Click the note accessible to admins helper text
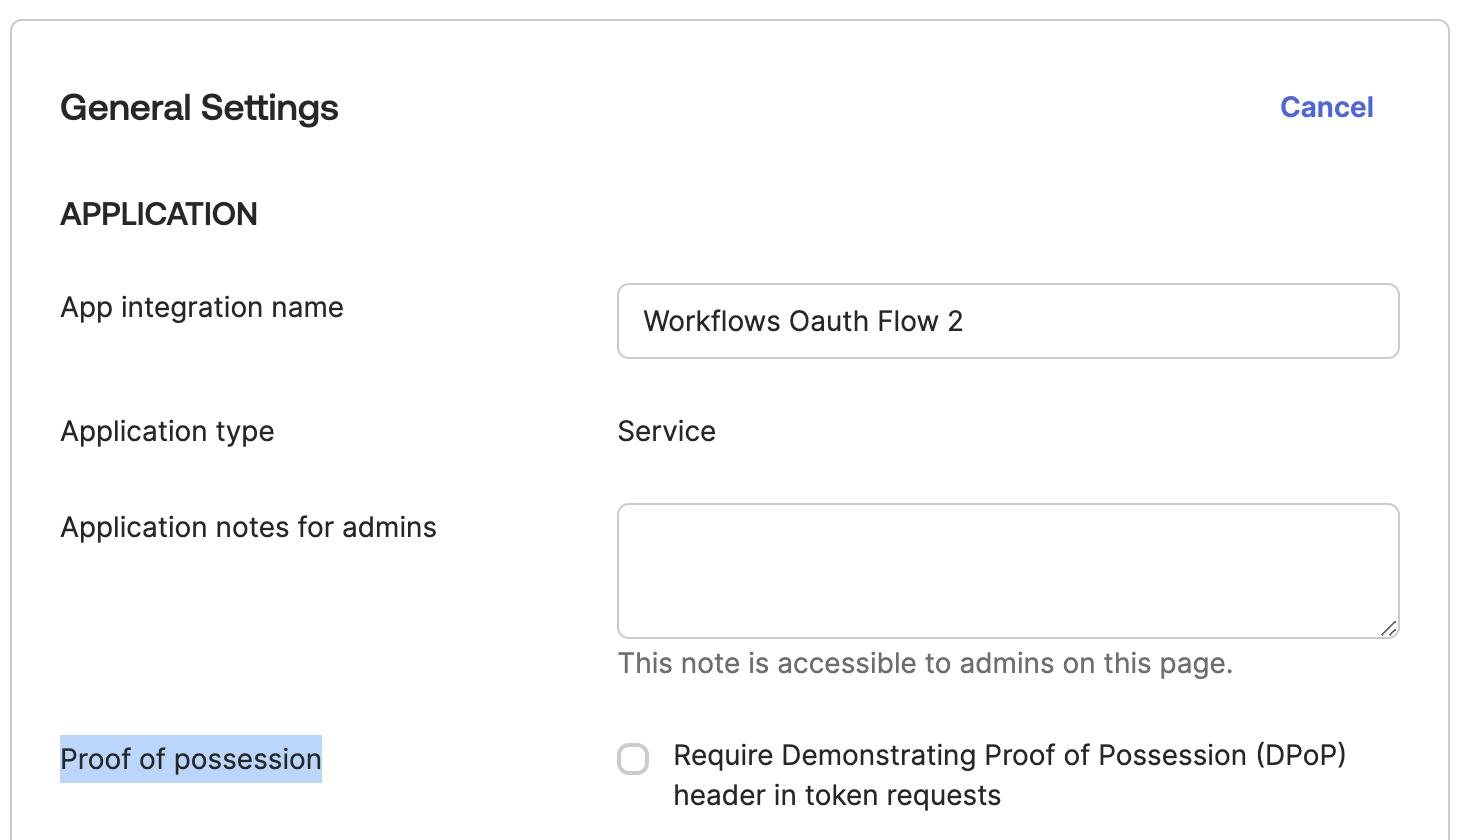The image size is (1470, 840). point(925,663)
